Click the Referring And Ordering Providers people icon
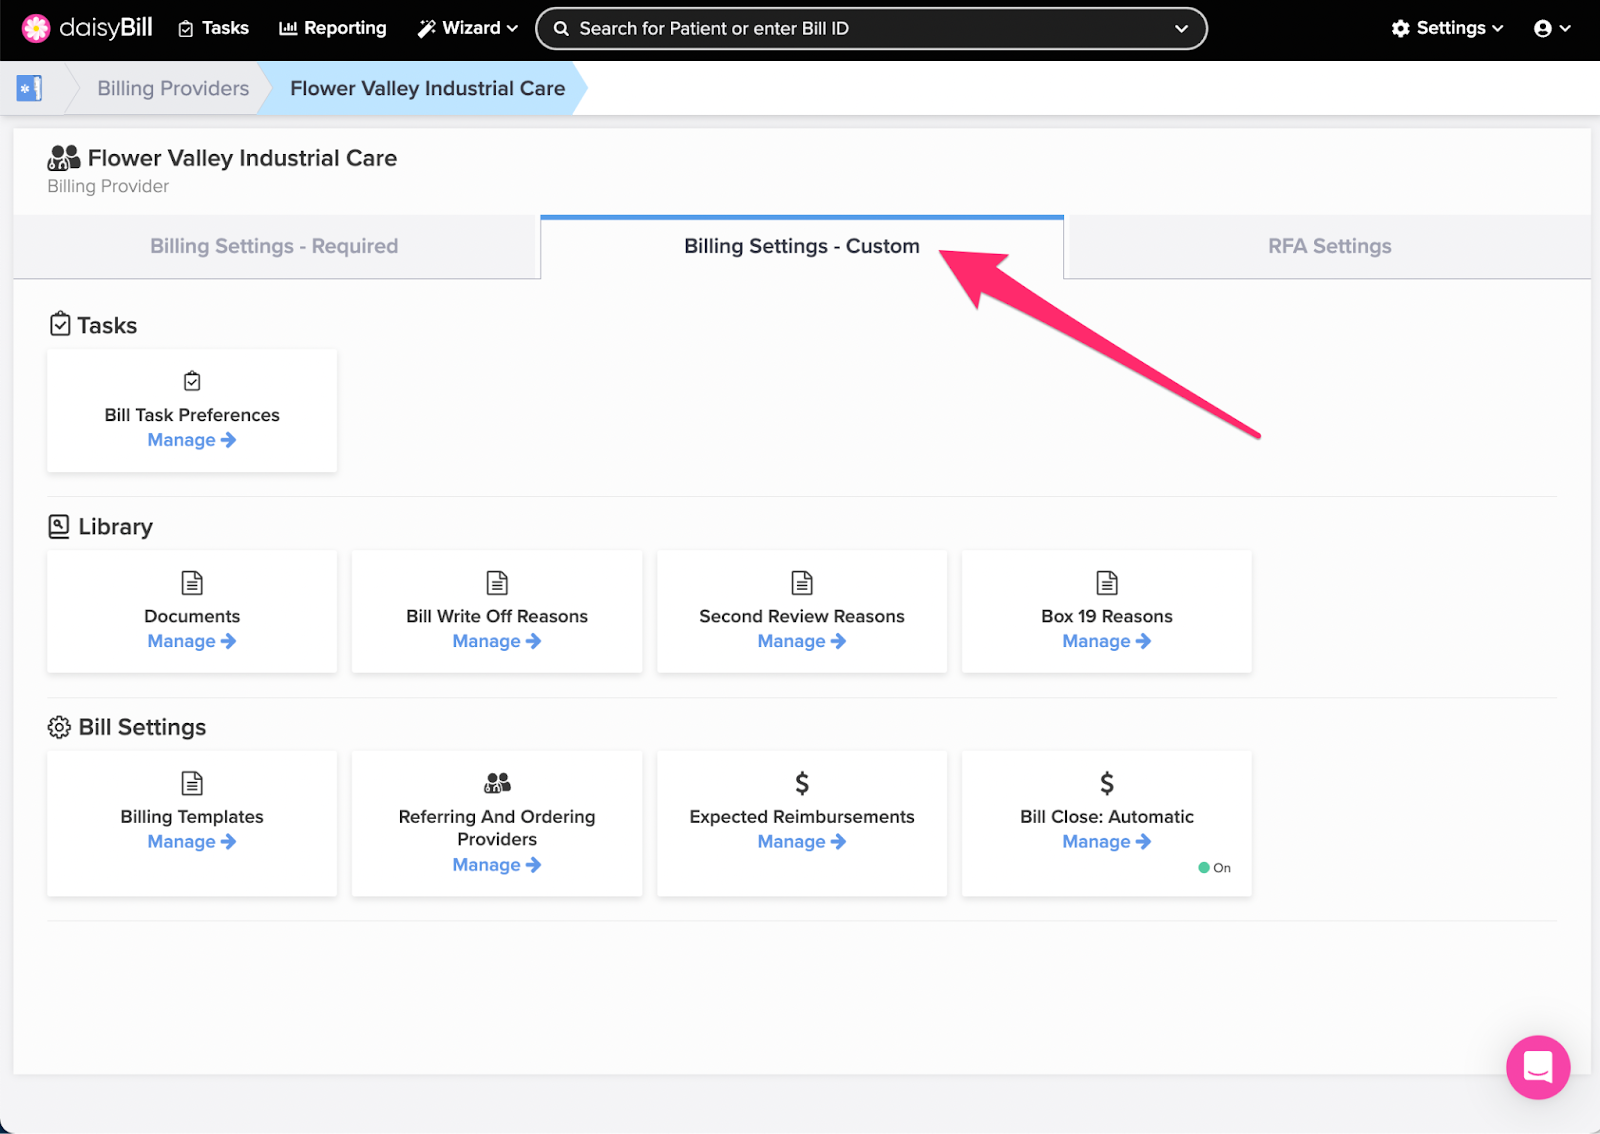The height and width of the screenshot is (1134, 1600). click(497, 782)
